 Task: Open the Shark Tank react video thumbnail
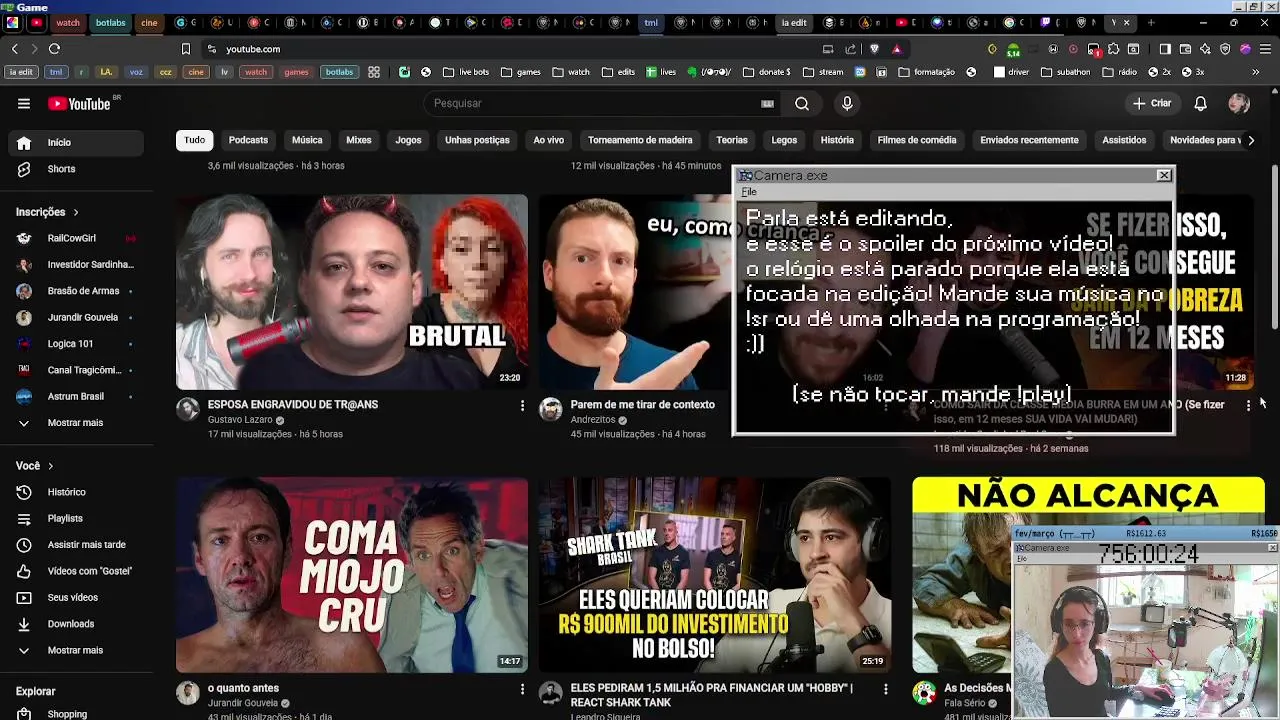pos(714,575)
